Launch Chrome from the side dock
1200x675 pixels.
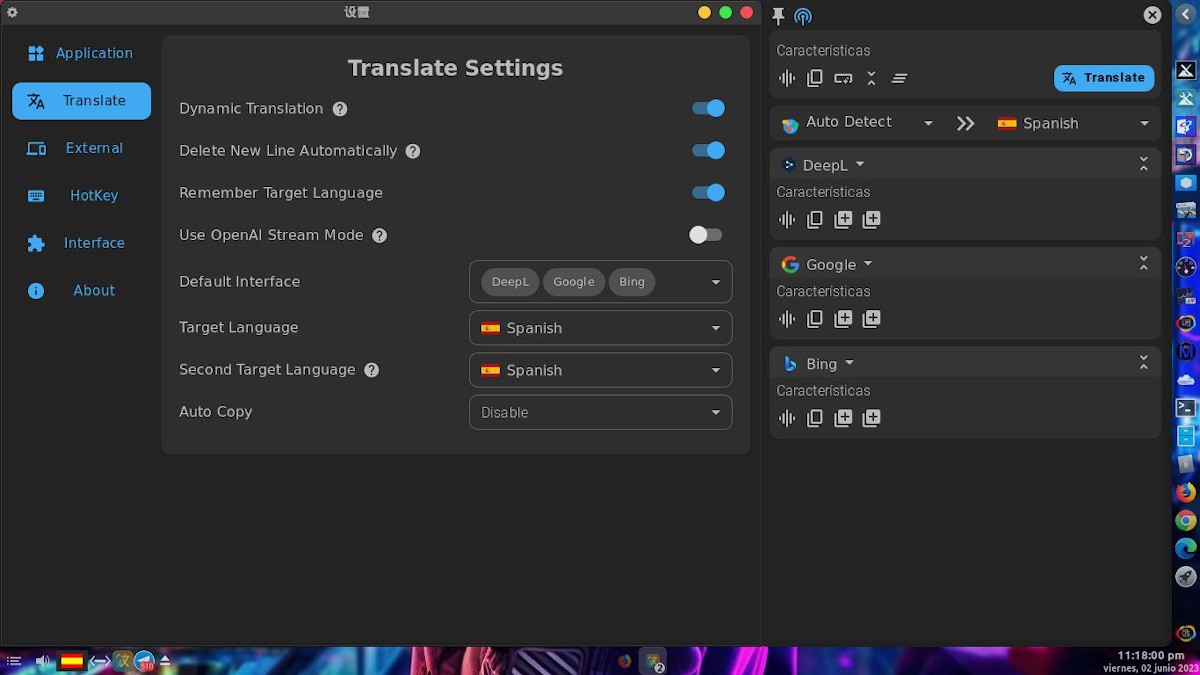[x=1186, y=520]
